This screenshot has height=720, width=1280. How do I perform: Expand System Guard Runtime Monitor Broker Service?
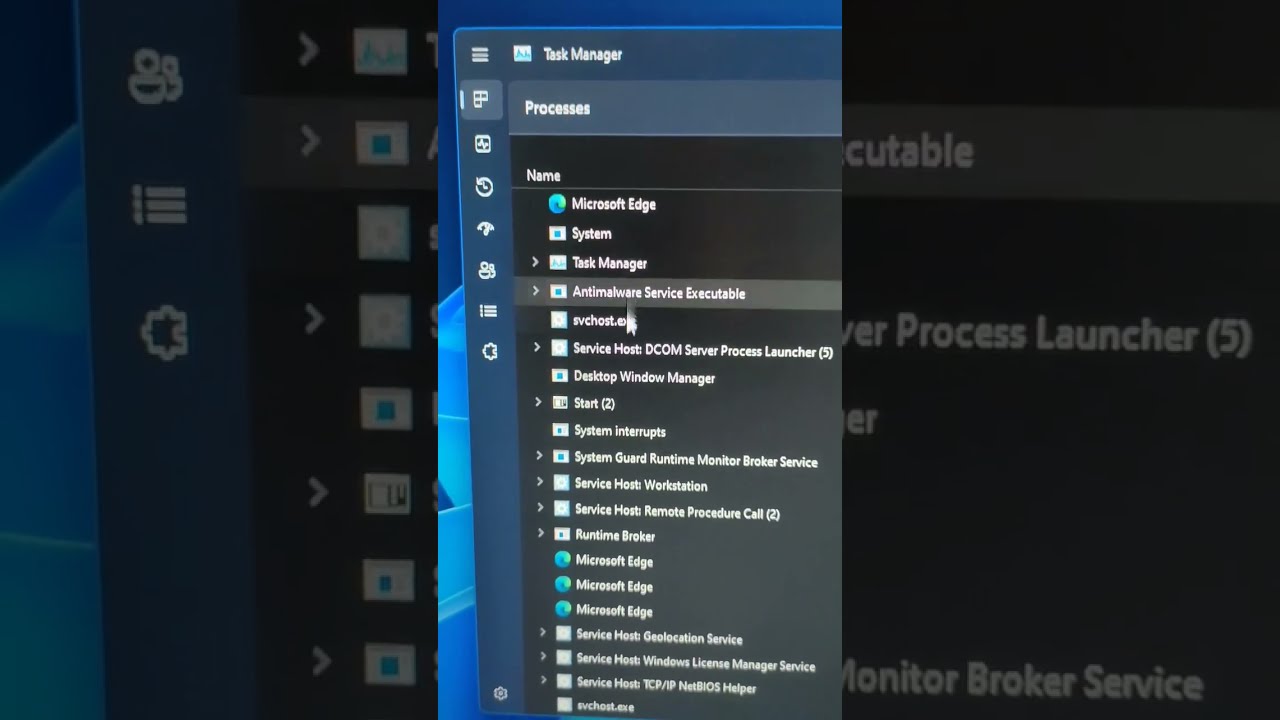[539, 456]
